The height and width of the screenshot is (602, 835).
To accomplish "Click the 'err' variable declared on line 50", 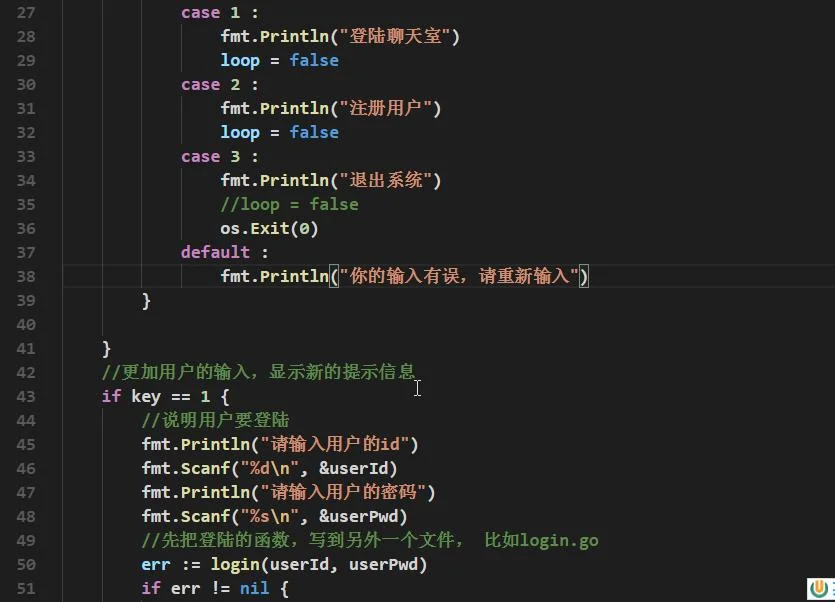I will [x=156, y=564].
